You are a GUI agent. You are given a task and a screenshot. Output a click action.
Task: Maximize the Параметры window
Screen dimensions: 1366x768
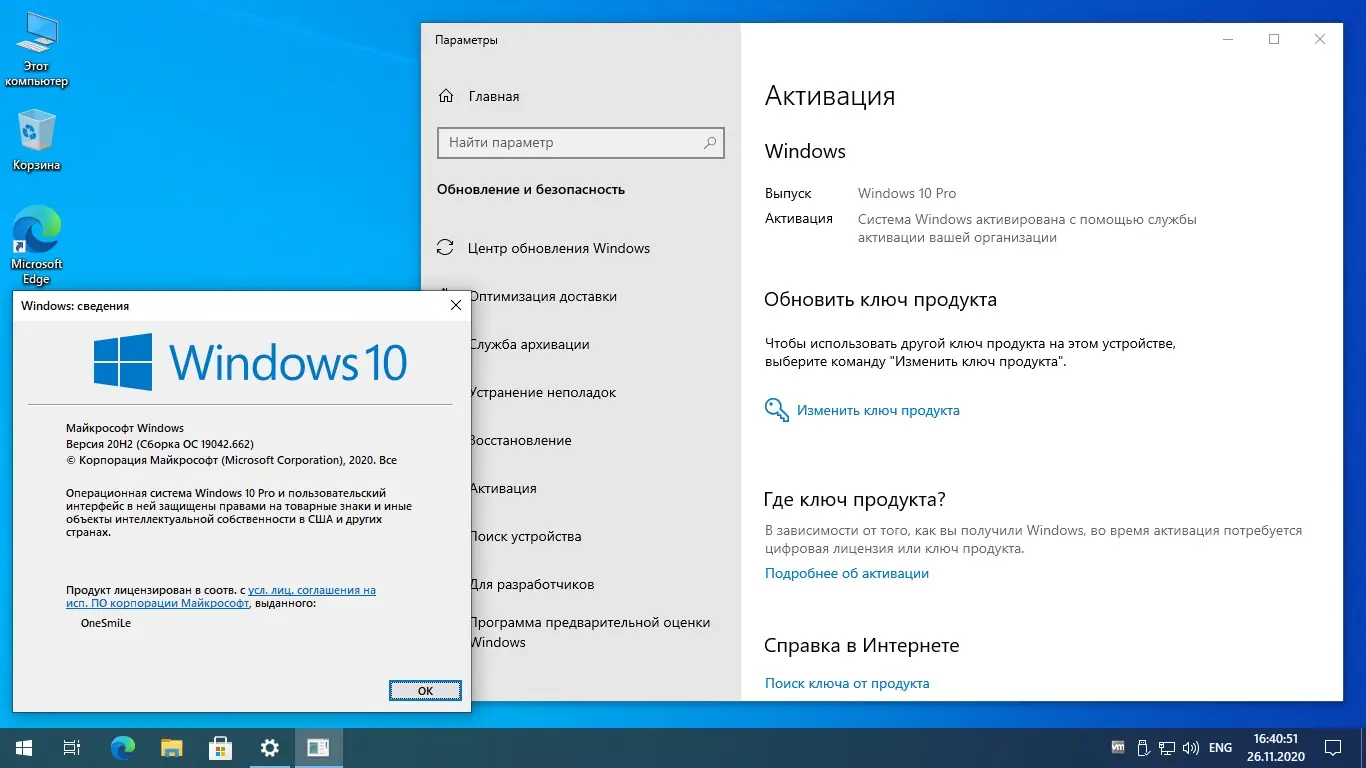click(1274, 39)
